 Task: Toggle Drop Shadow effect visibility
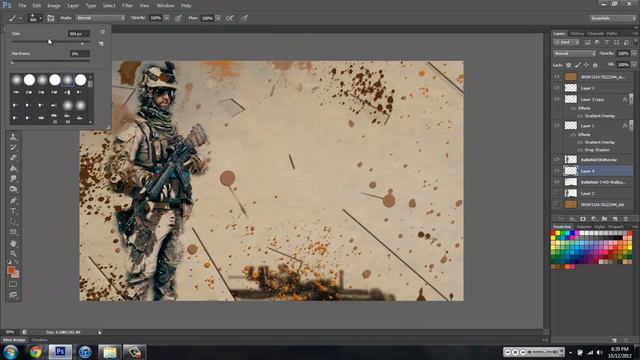coord(580,150)
